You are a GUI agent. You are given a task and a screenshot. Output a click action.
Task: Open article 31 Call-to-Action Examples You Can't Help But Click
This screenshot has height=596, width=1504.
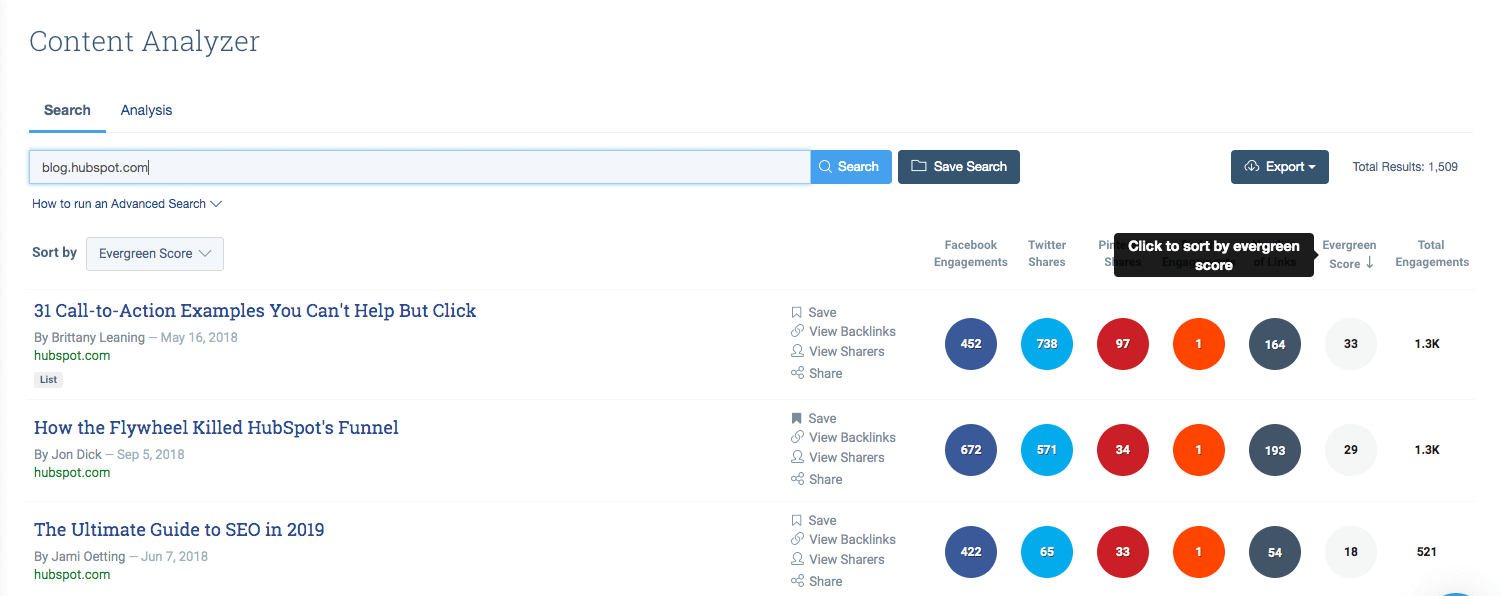[255, 311]
